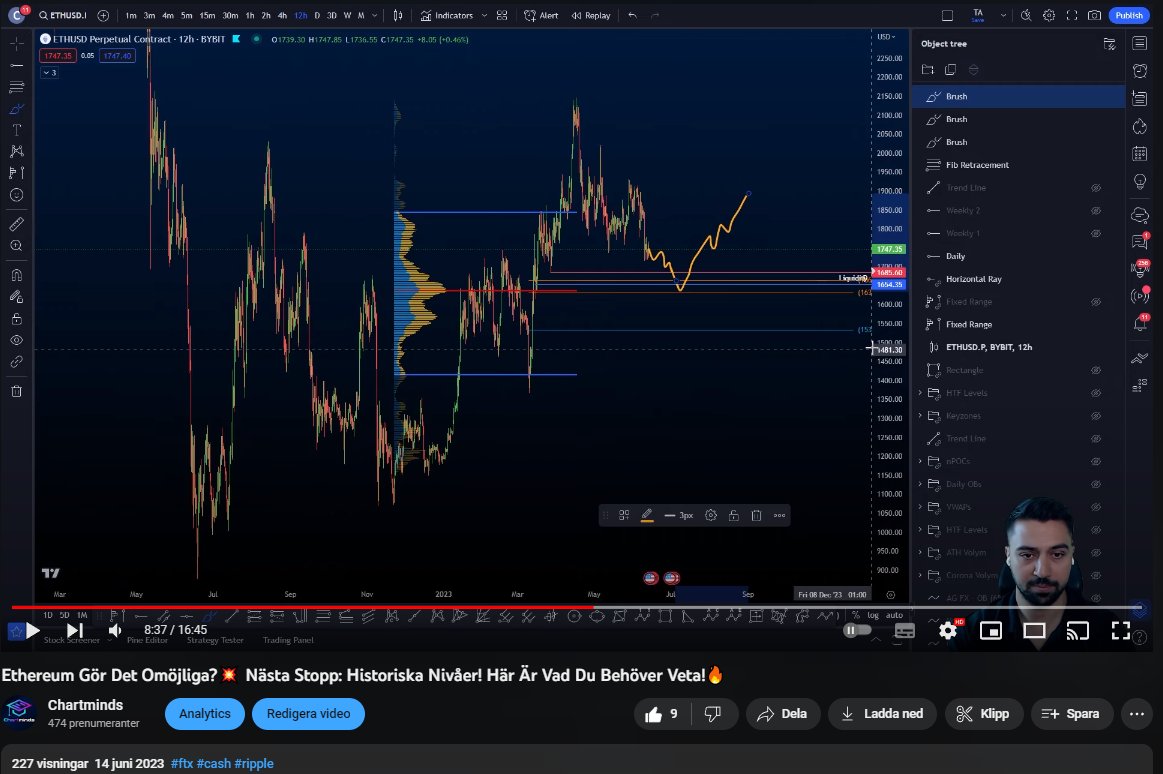1163x774 pixels.
Task: Select the first Brush object row
Action: (1018, 96)
